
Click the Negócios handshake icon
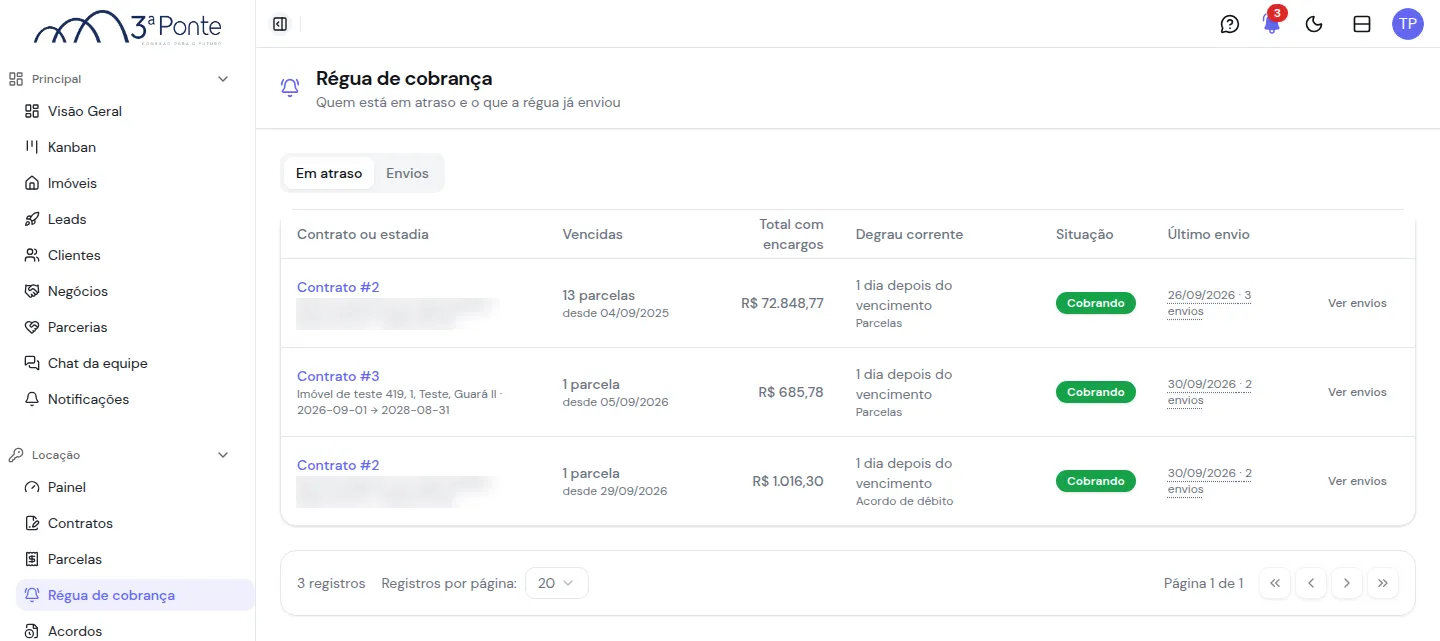click(32, 291)
